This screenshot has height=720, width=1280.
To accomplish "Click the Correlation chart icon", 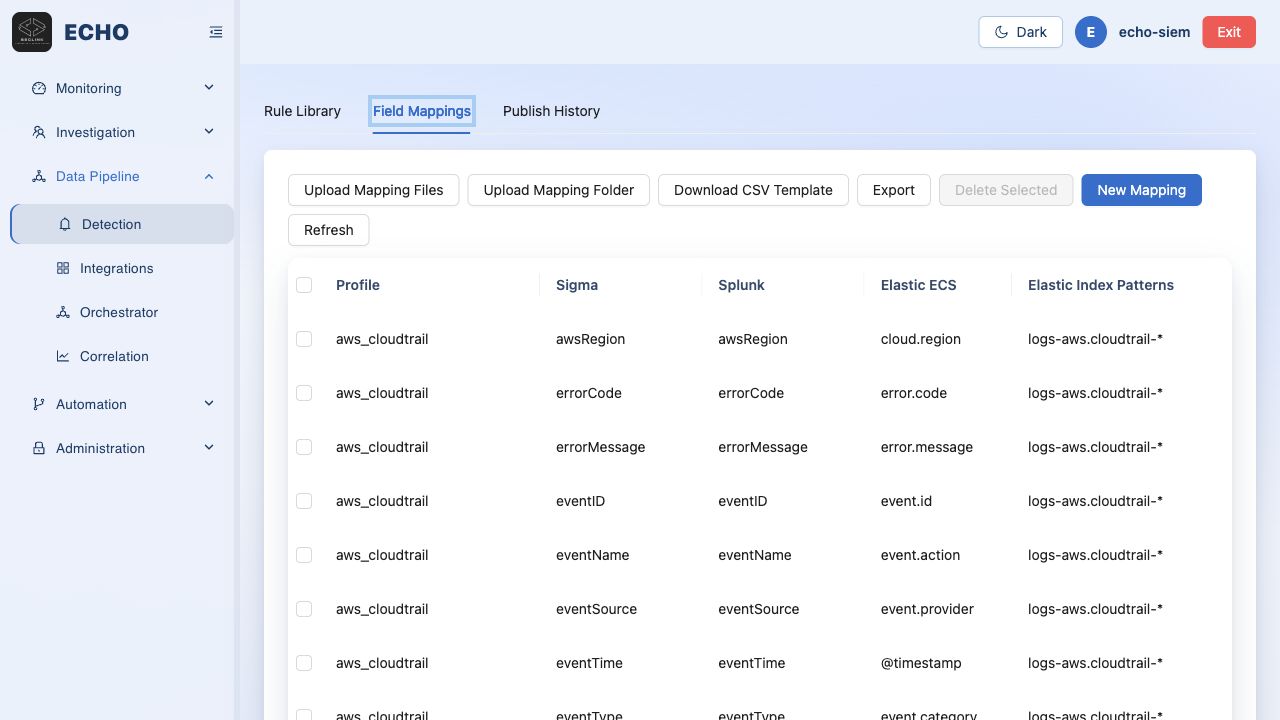I will [63, 356].
